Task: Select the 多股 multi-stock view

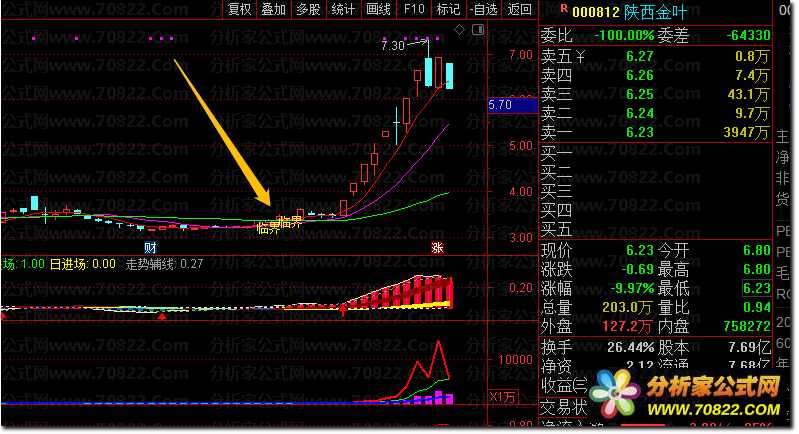Action: tap(308, 9)
